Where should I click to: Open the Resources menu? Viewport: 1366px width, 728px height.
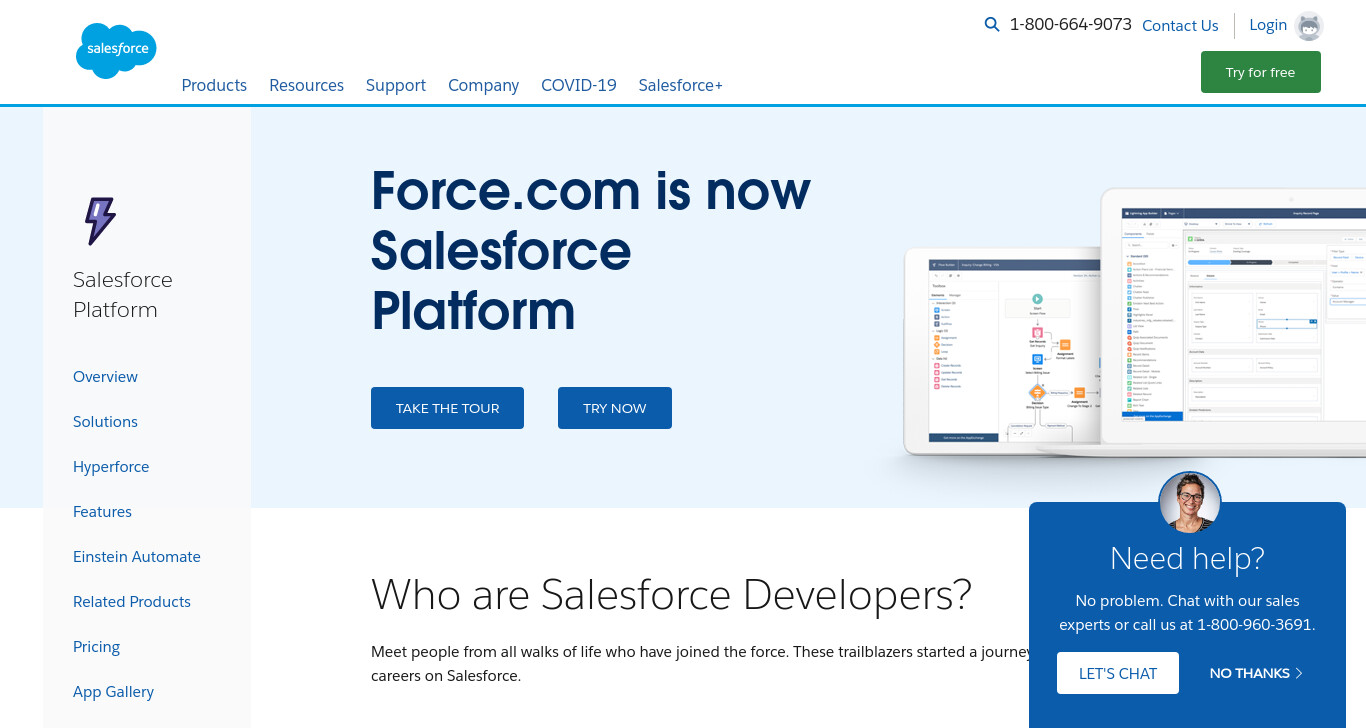pyautogui.click(x=306, y=85)
